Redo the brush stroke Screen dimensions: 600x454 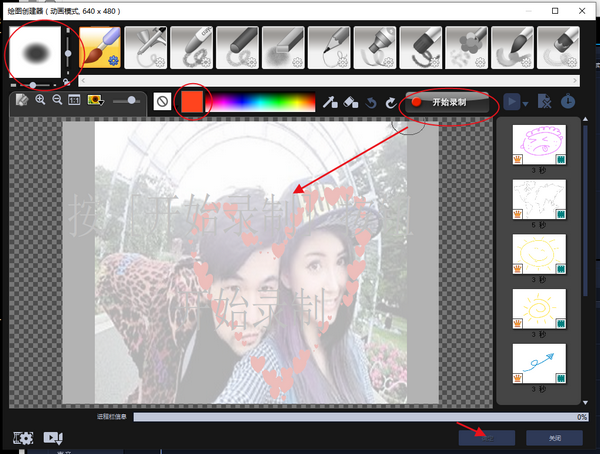390,102
